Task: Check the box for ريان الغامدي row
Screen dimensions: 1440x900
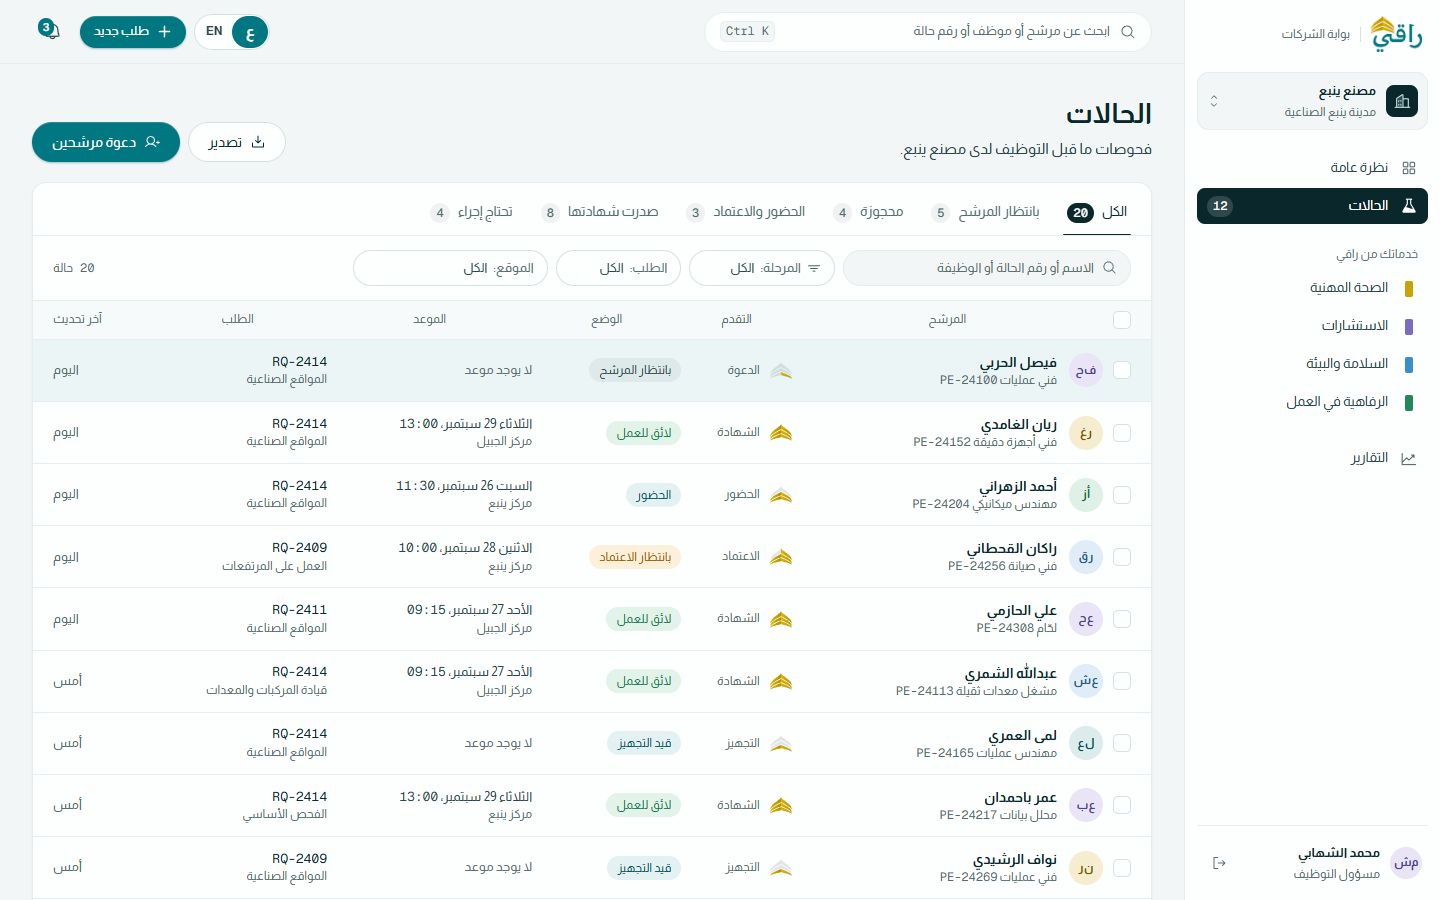Action: point(1122,433)
